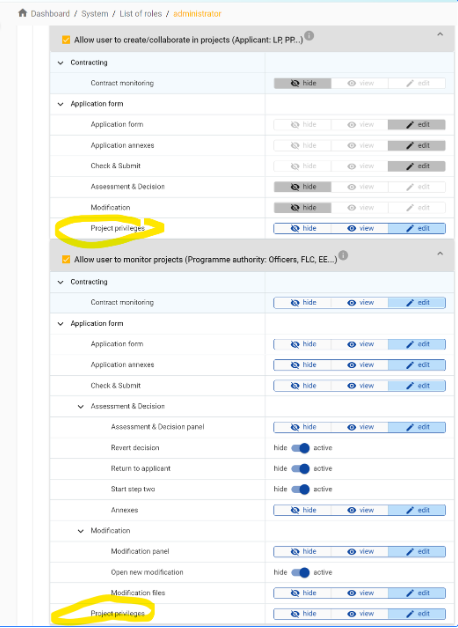Set monitoring Contract monitoring to view
Viewport: 458px width, 628px height.
coord(360,303)
